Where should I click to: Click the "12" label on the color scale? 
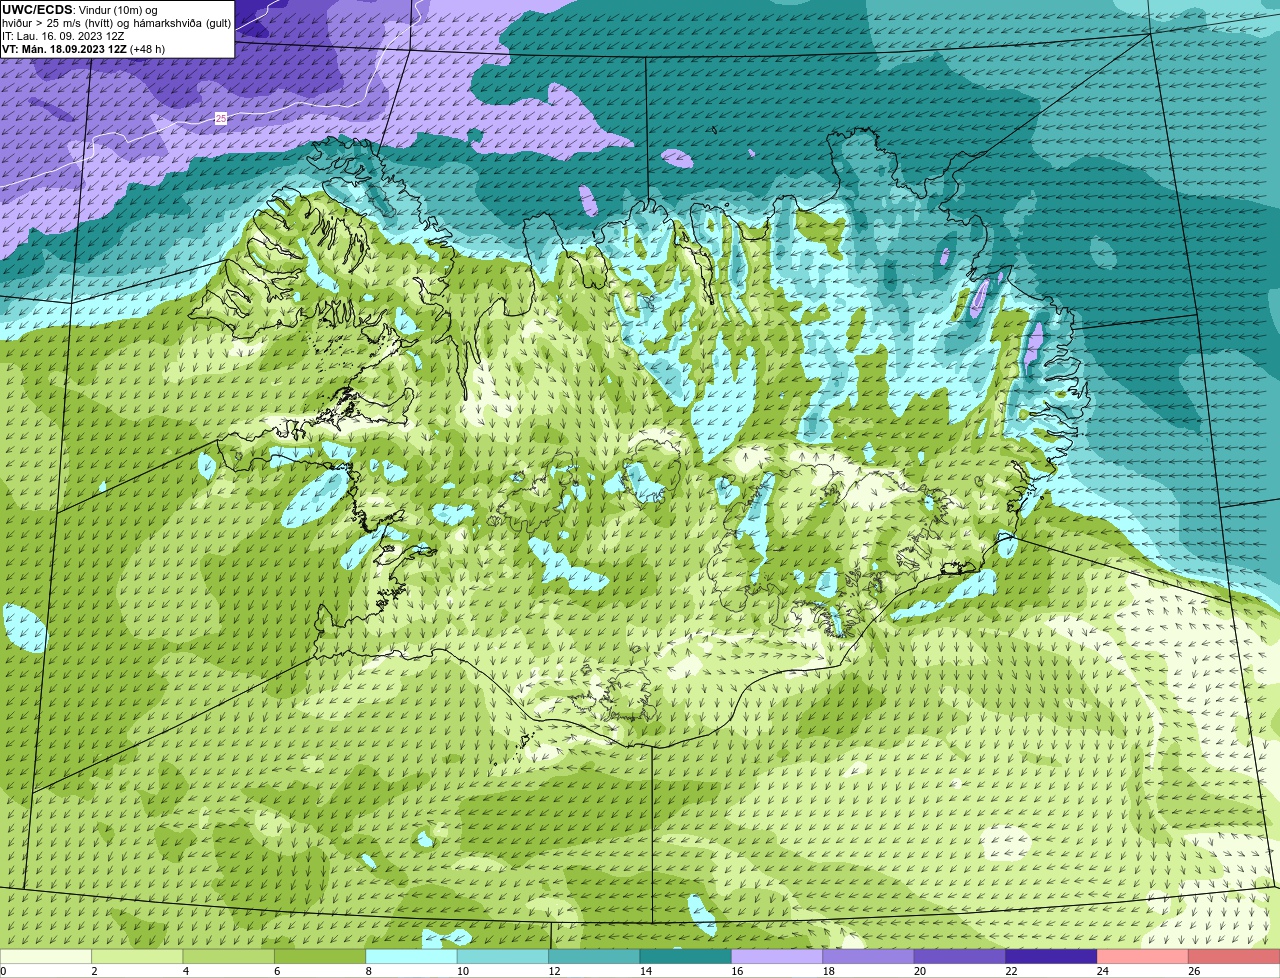coord(554,971)
